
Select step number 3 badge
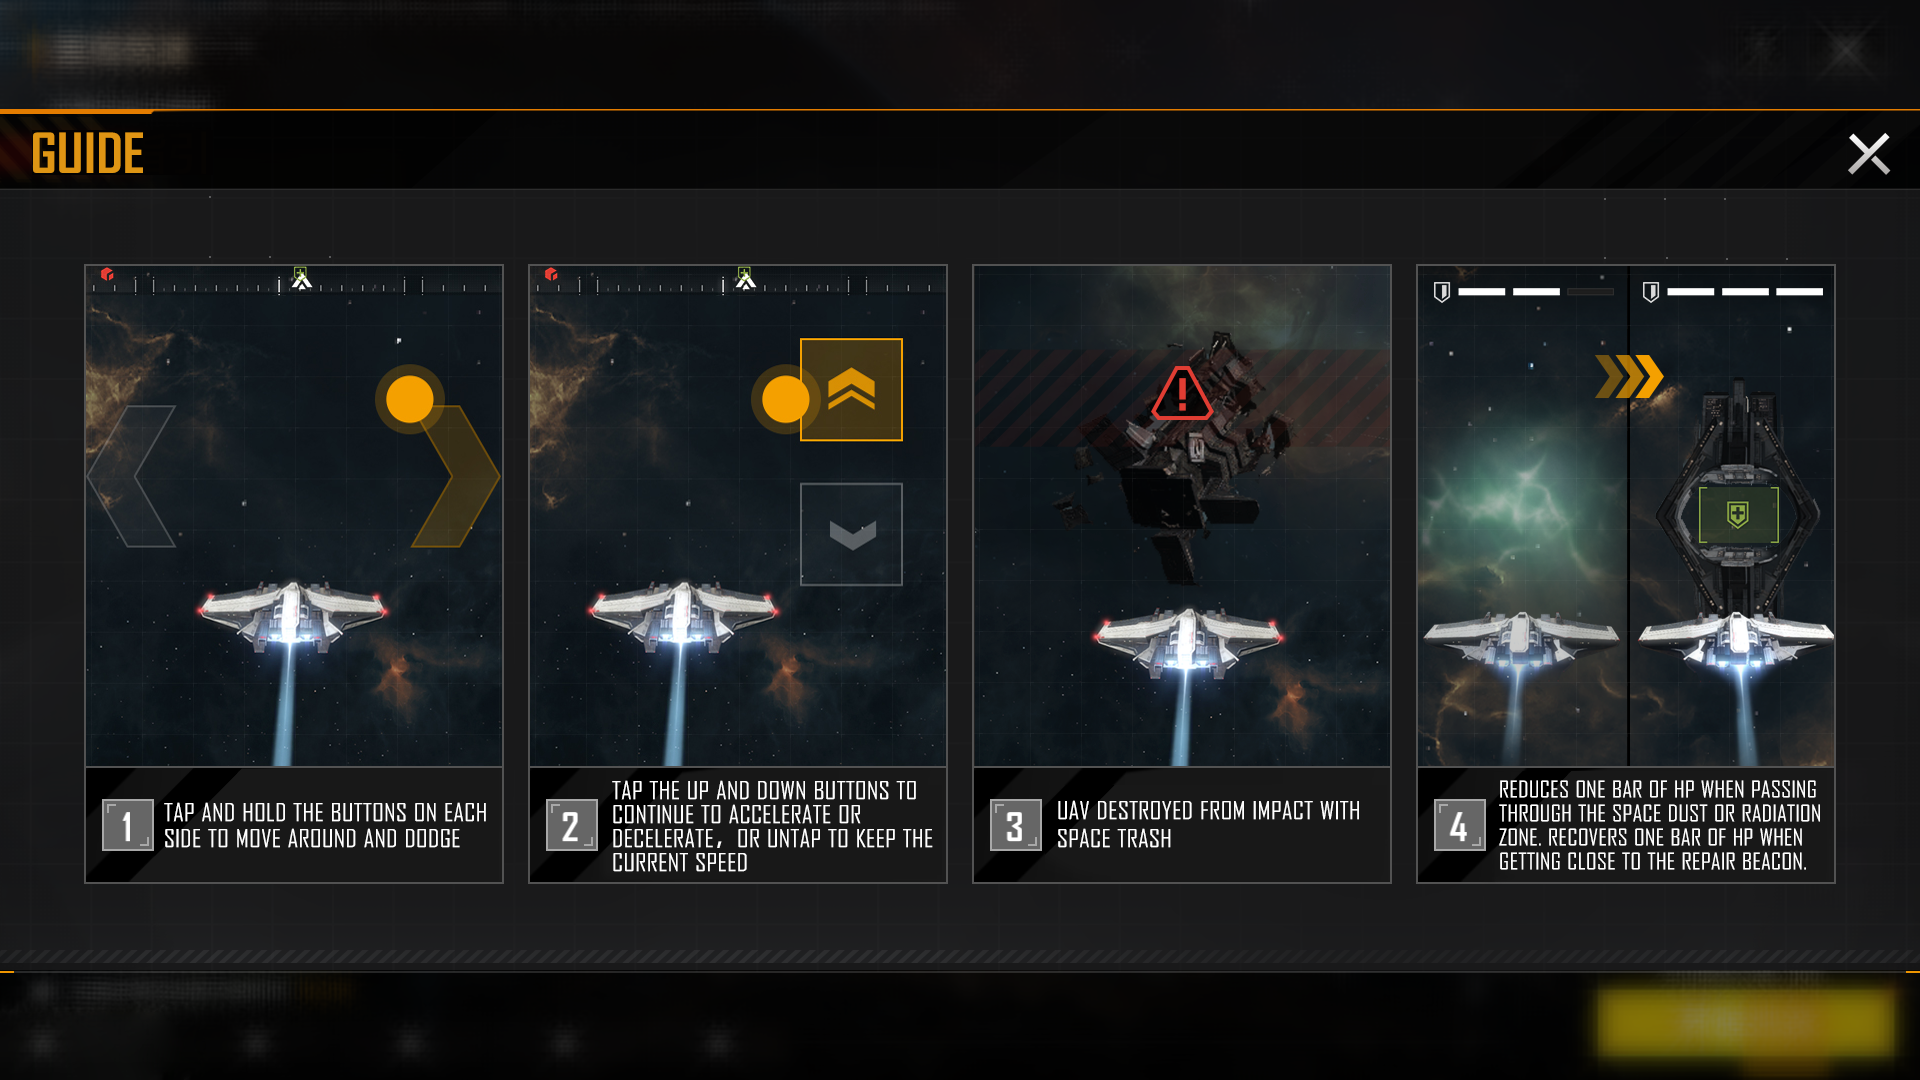pos(1016,825)
